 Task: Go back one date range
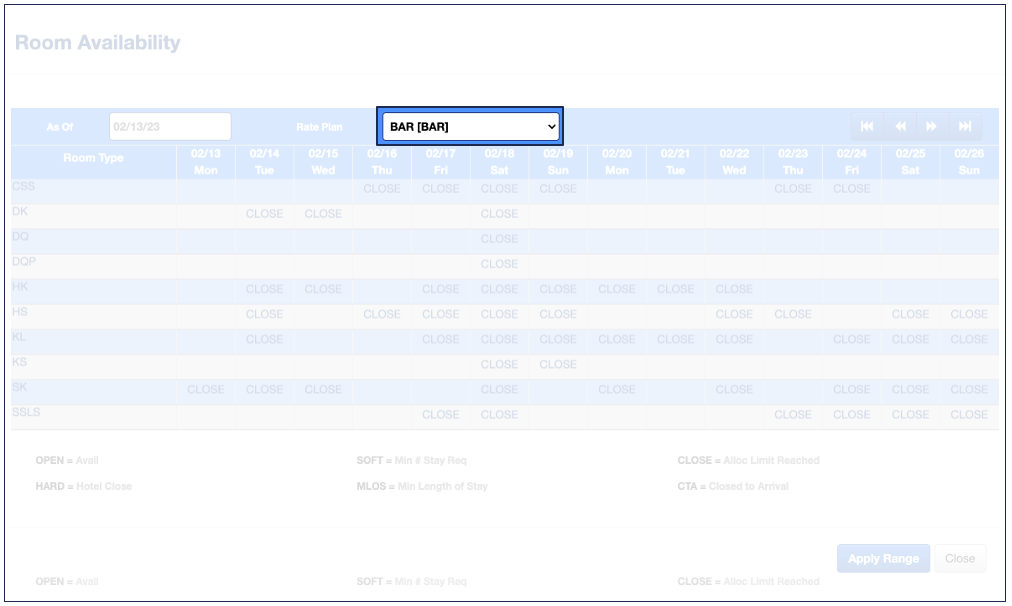click(900, 126)
